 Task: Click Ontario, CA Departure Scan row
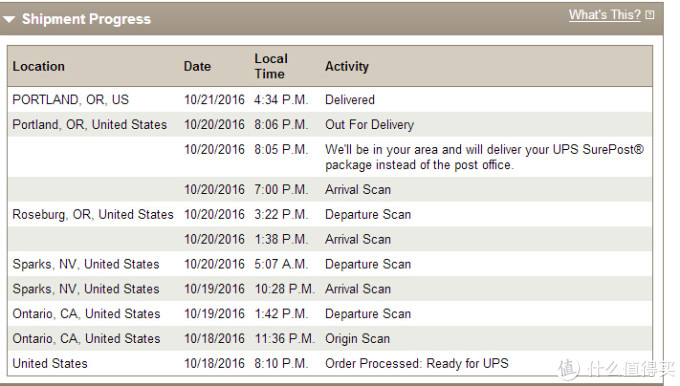coord(330,314)
